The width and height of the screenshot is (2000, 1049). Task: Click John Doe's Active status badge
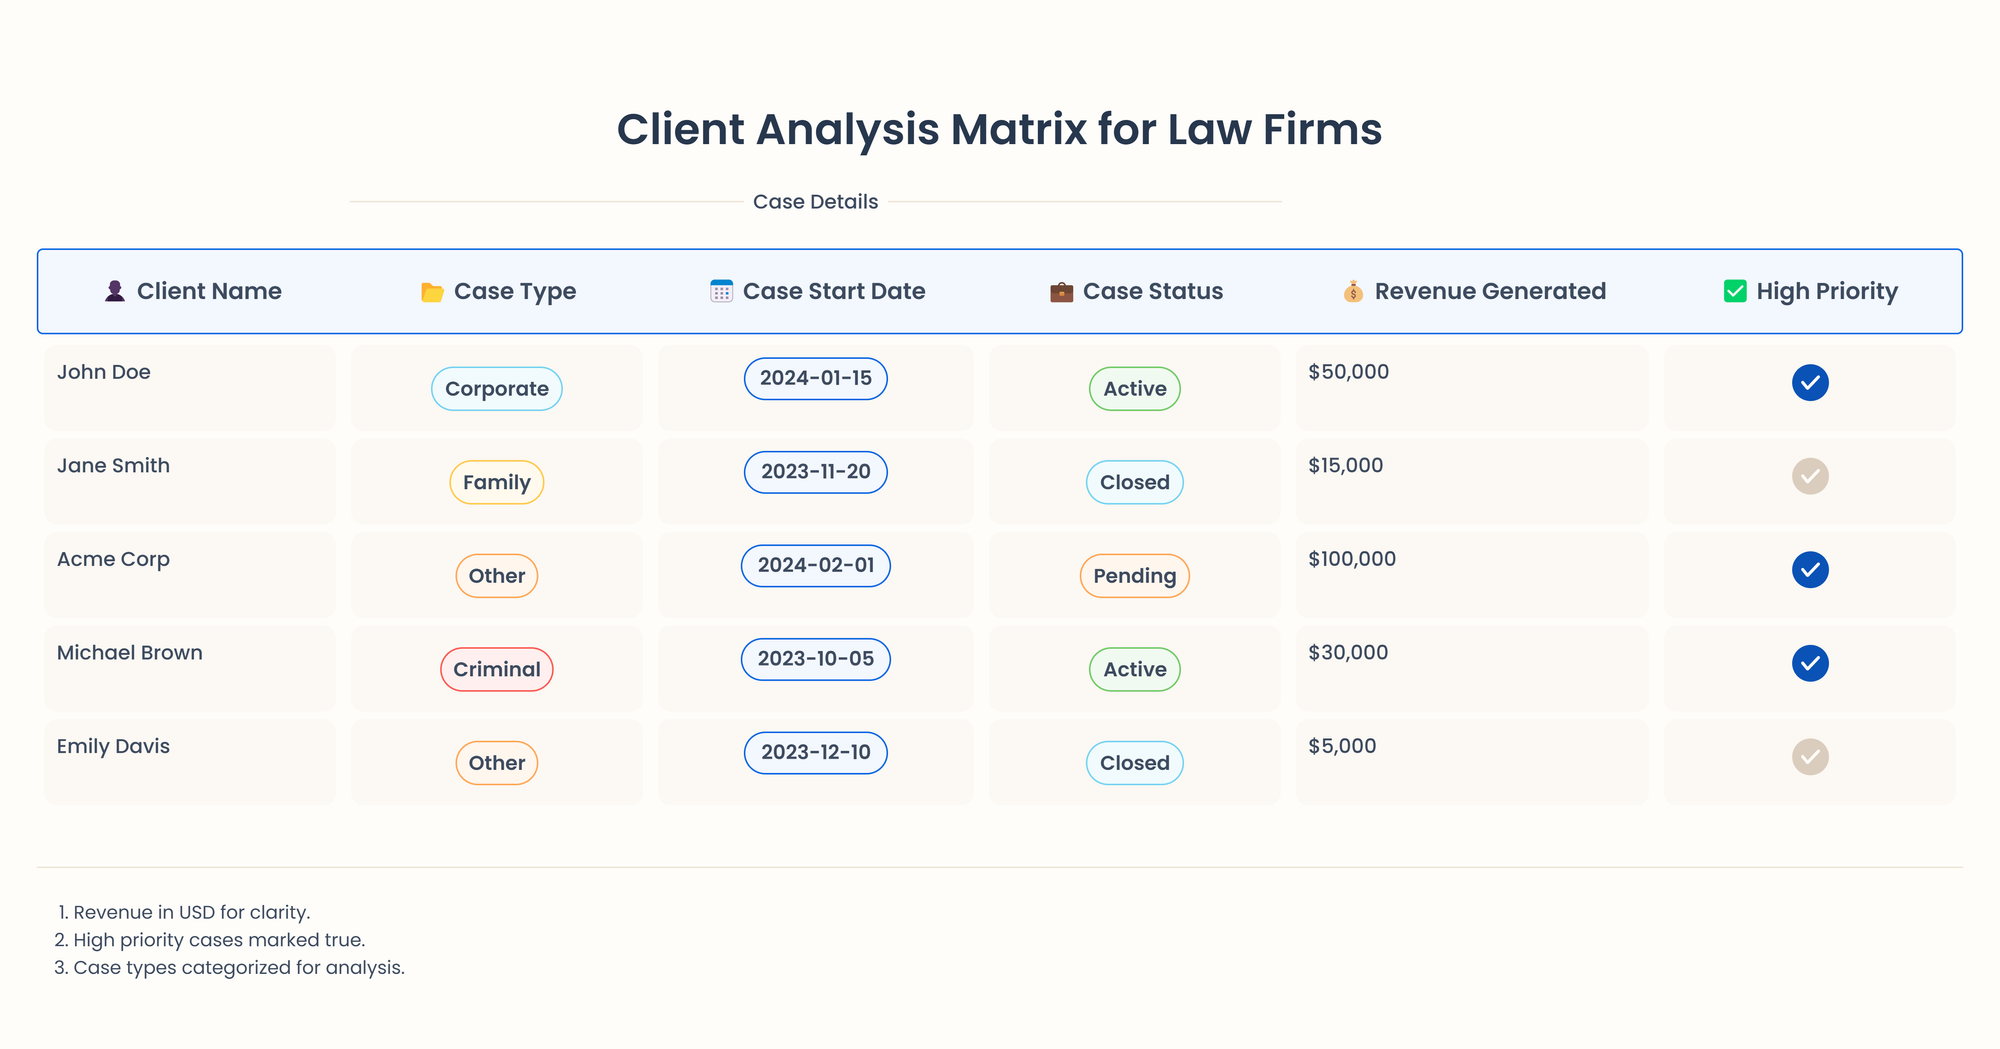tap(1135, 389)
